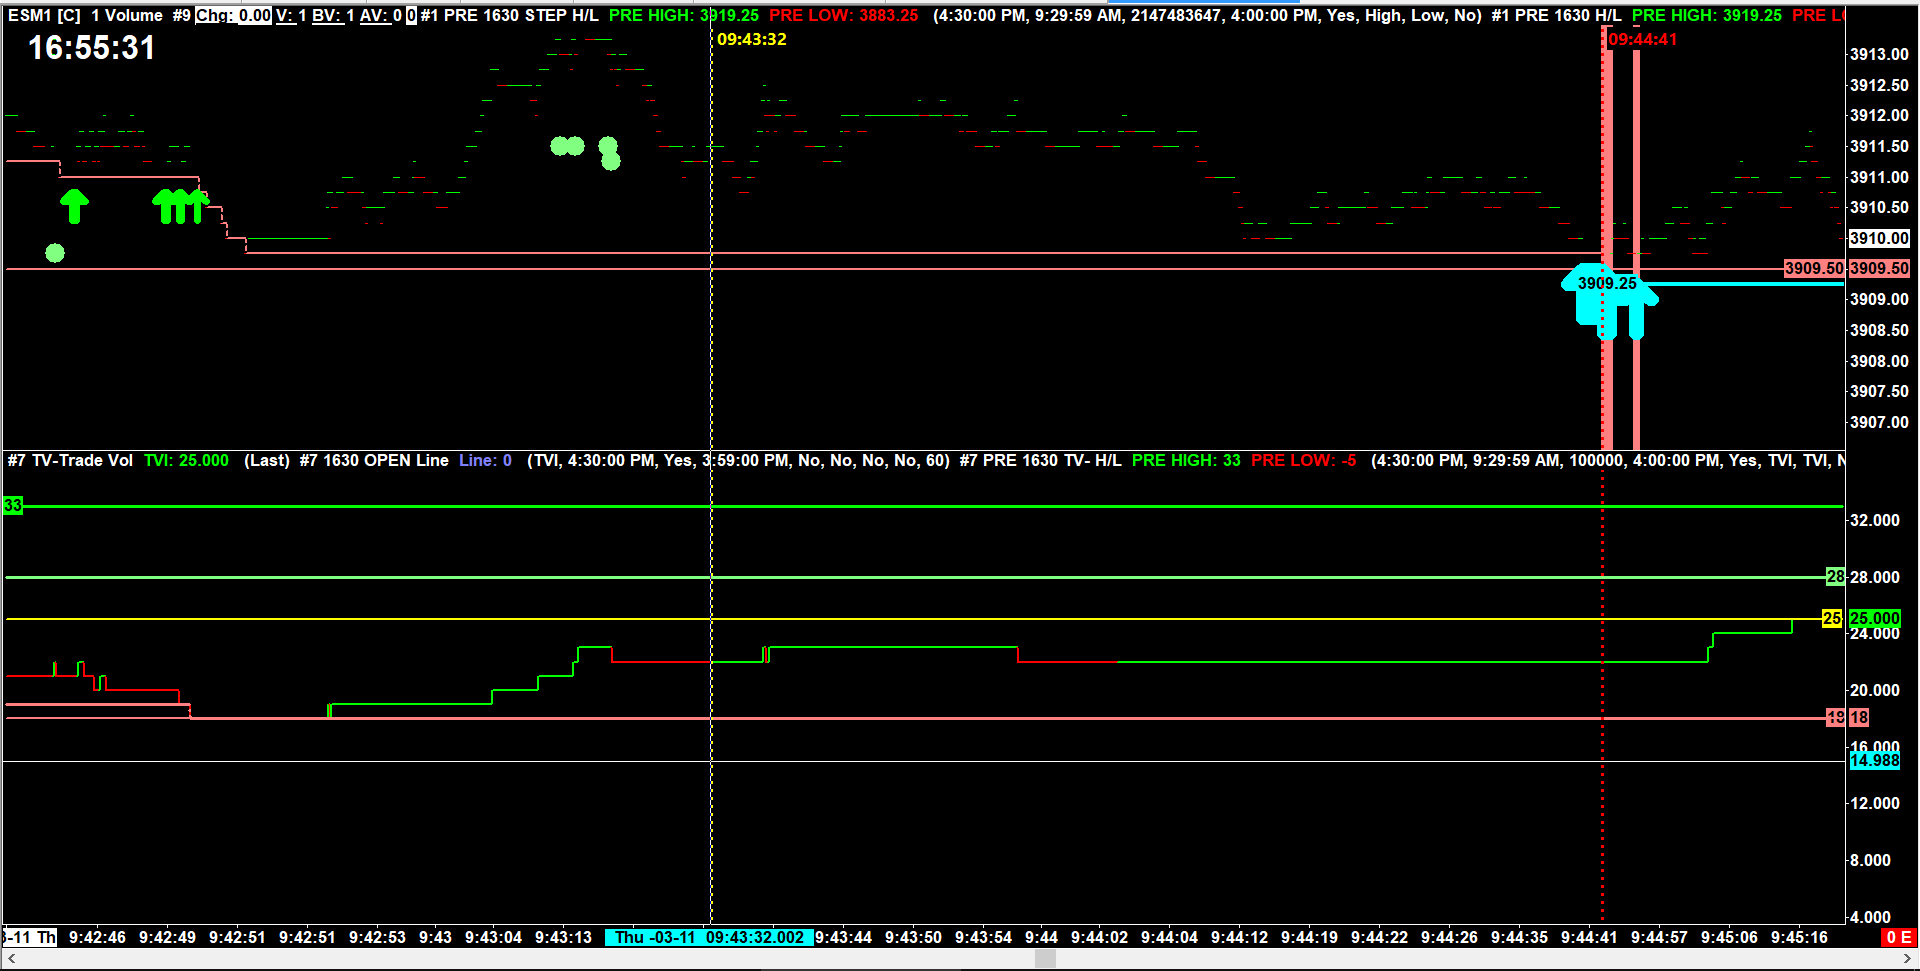Image resolution: width=1920 pixels, height=971 pixels.
Task: Click the 3911.00 price on the scale
Action: tap(1879, 177)
